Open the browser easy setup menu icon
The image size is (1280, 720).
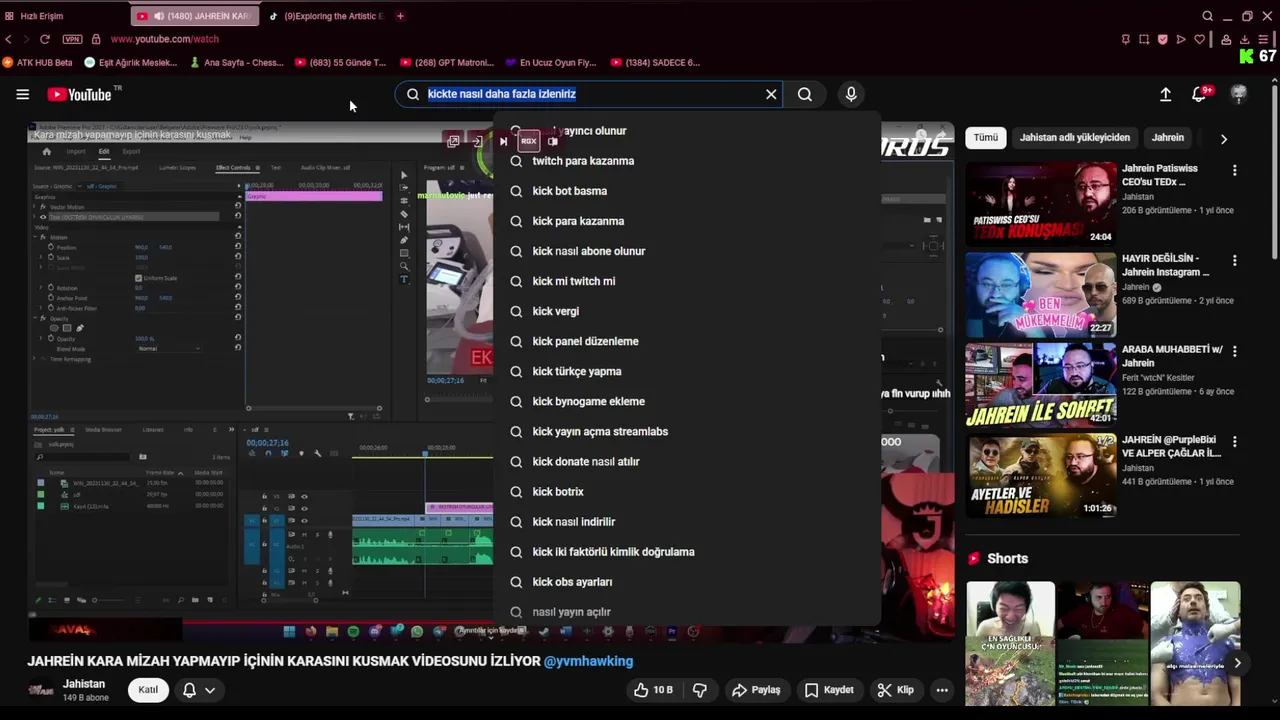1263,39
